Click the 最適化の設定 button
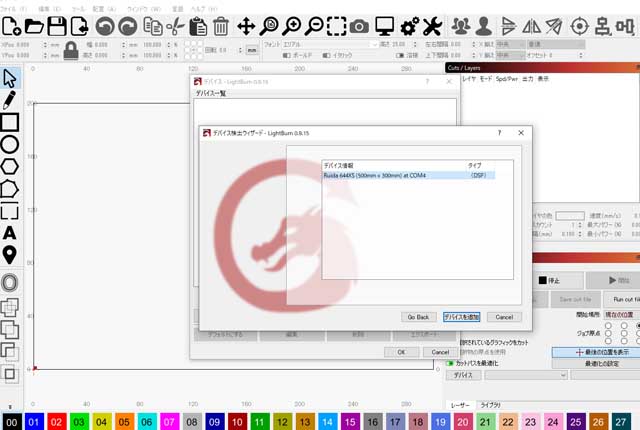This screenshot has height=430, width=640. (x=596, y=364)
